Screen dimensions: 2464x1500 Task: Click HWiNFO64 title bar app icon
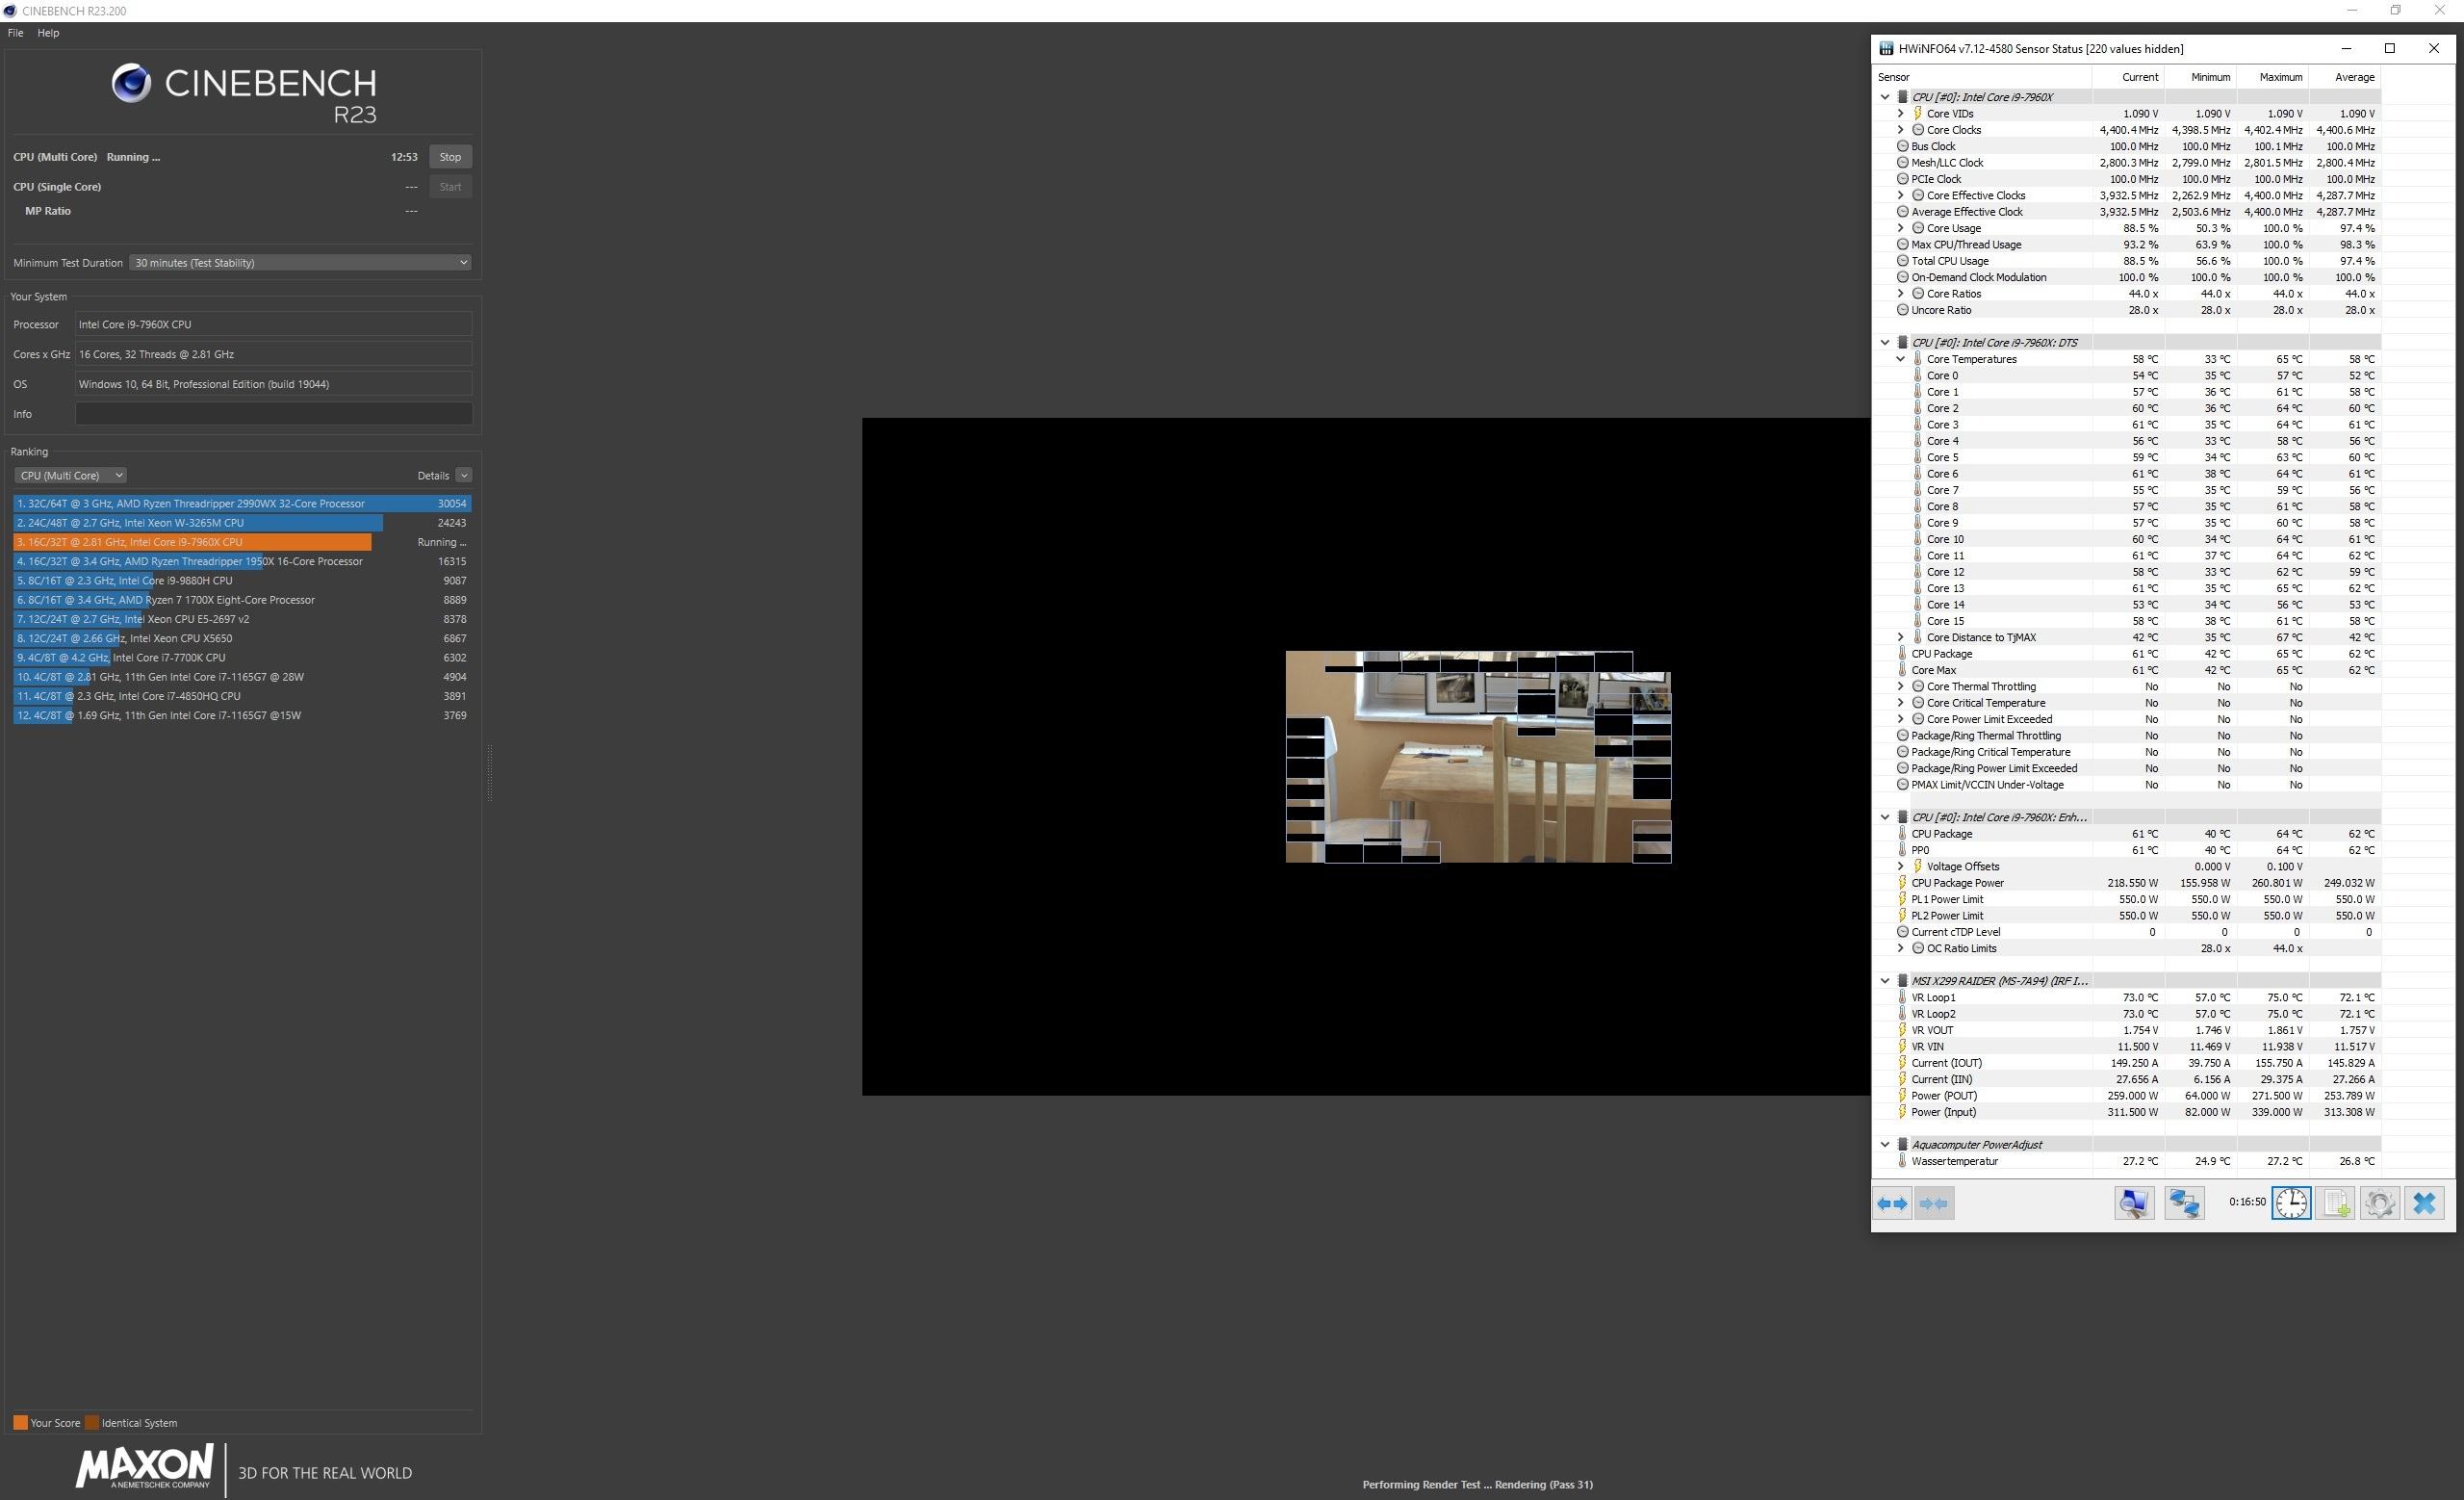(1886, 48)
